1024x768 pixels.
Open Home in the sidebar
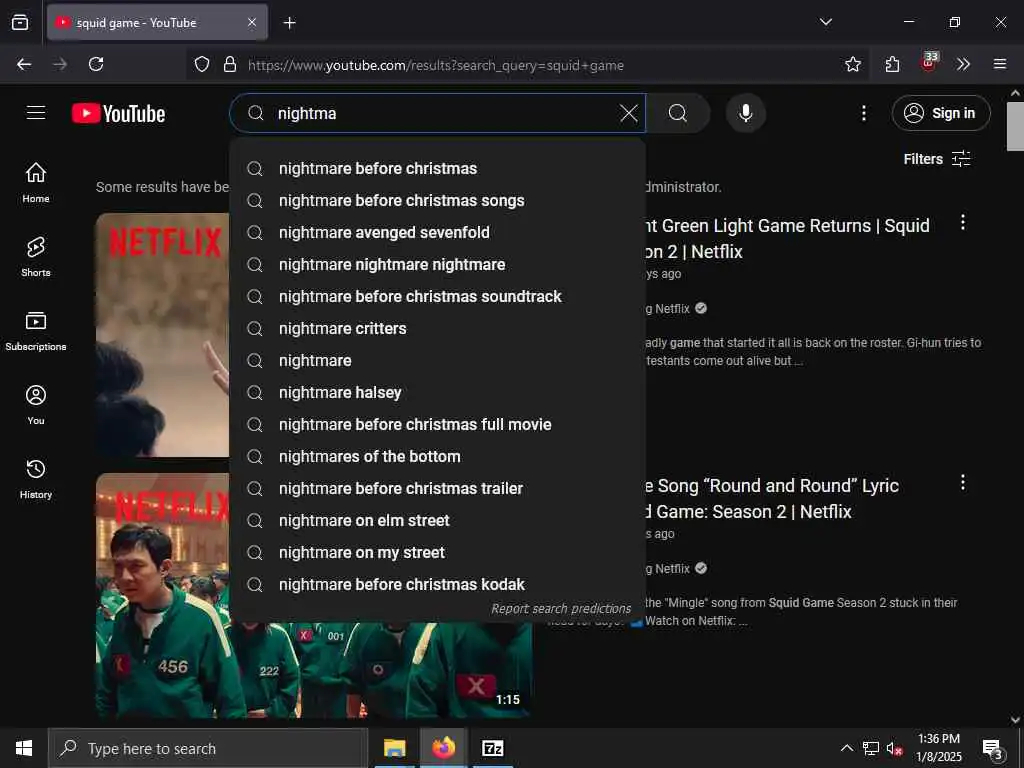36,182
